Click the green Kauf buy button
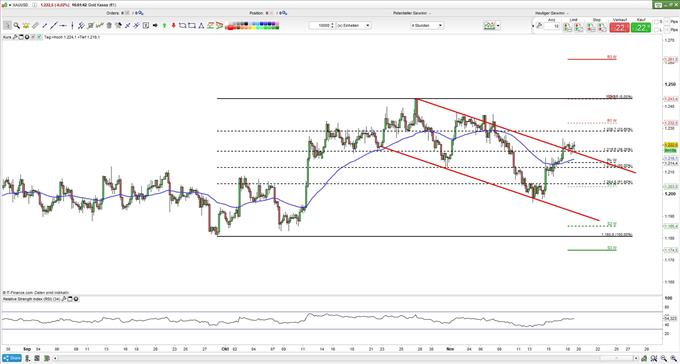The height and width of the screenshot is (364, 680). point(641,27)
